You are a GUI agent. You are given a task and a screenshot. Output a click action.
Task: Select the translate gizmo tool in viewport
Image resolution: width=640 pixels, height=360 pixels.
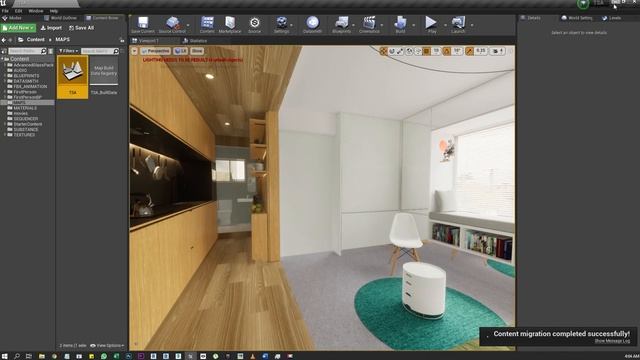[x=383, y=51]
